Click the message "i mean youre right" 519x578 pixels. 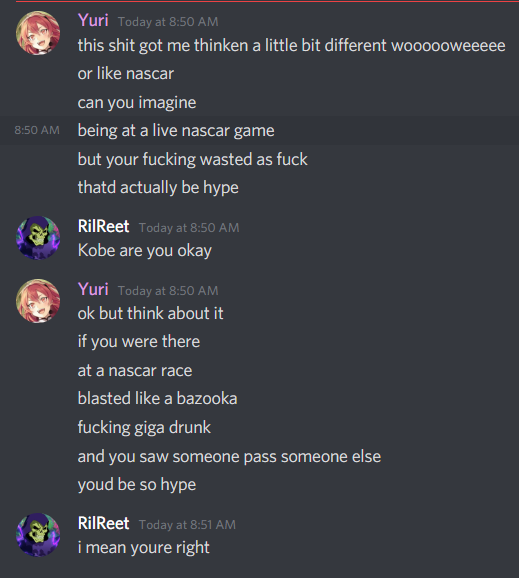(143, 548)
